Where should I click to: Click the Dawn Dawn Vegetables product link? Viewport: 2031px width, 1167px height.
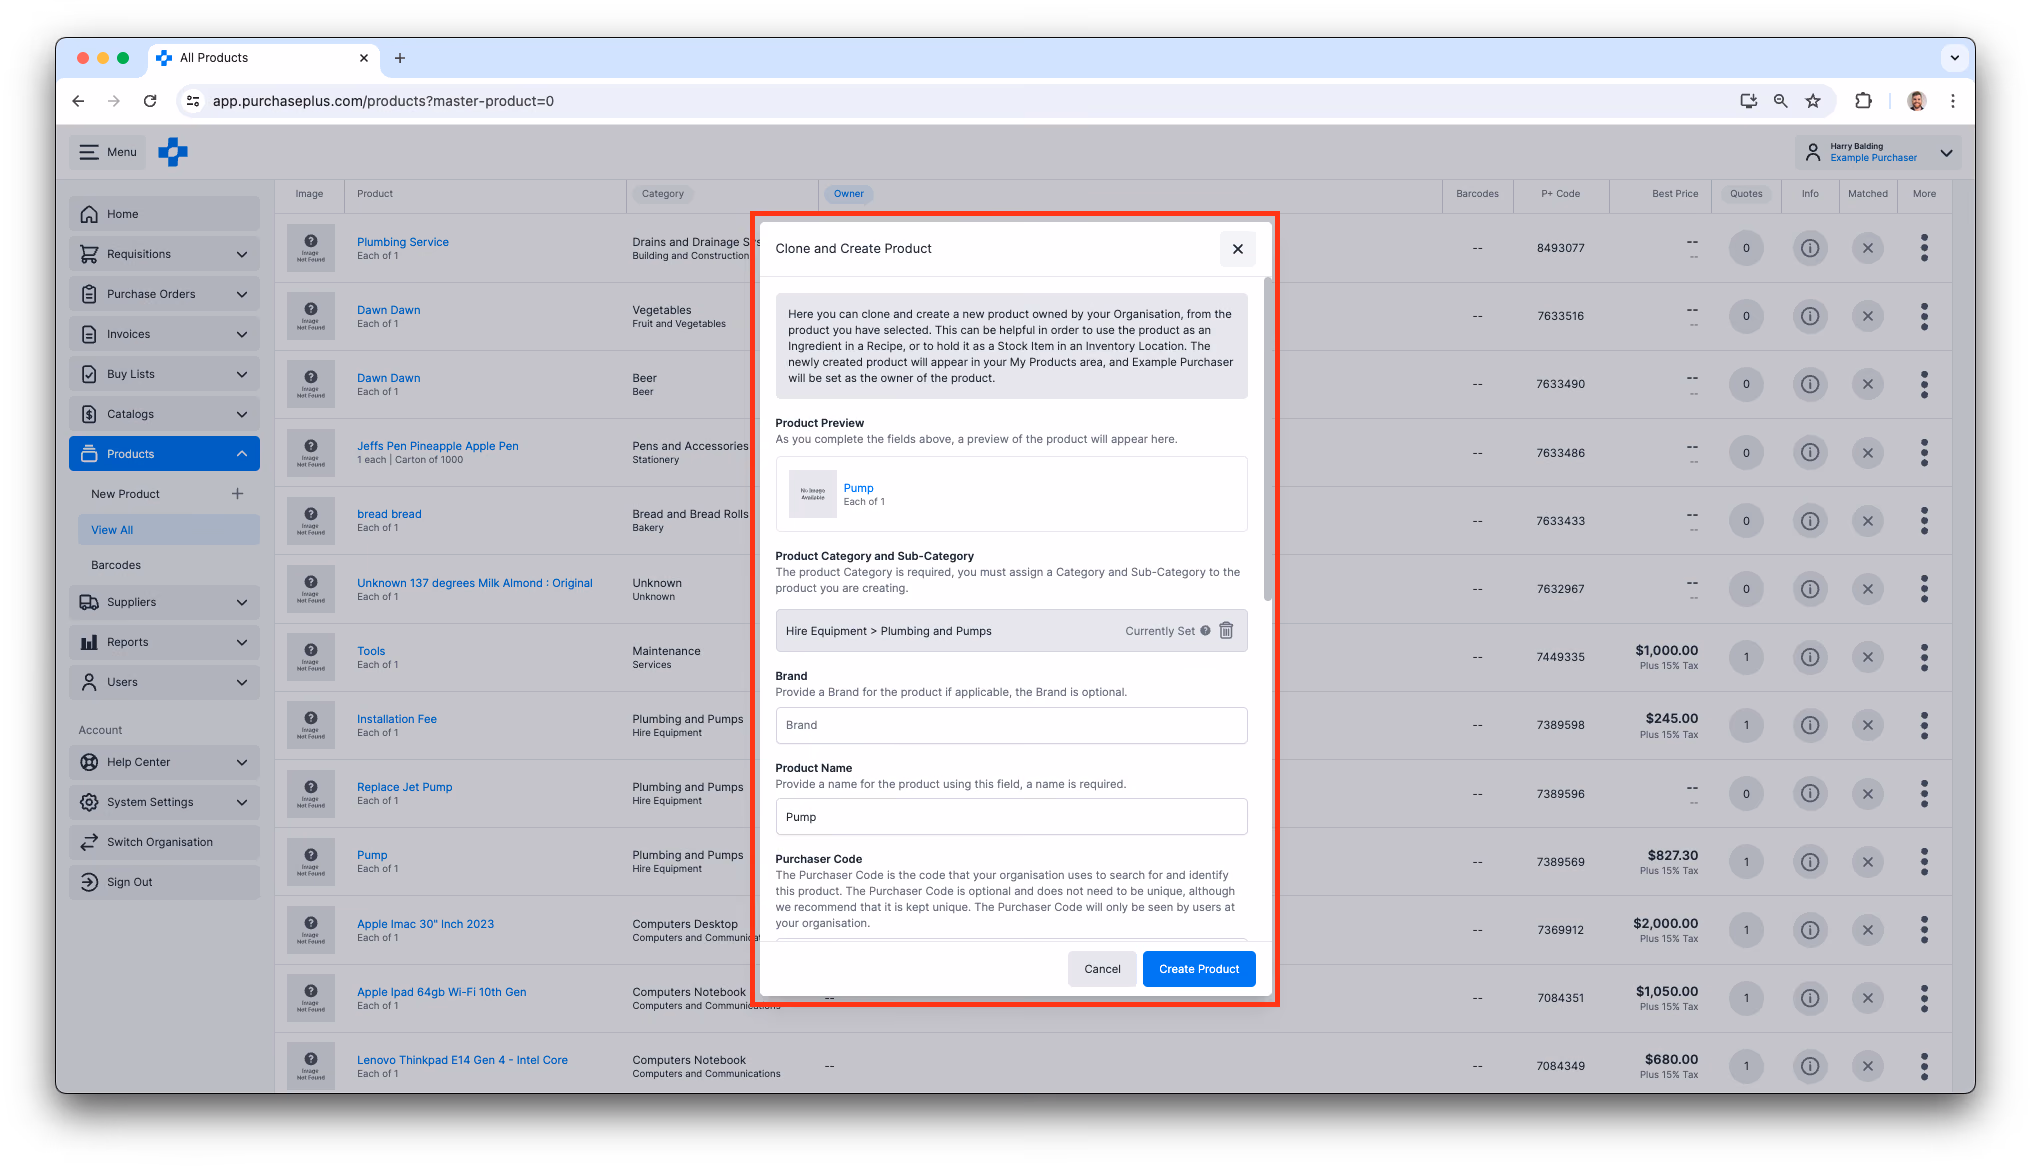coord(388,310)
